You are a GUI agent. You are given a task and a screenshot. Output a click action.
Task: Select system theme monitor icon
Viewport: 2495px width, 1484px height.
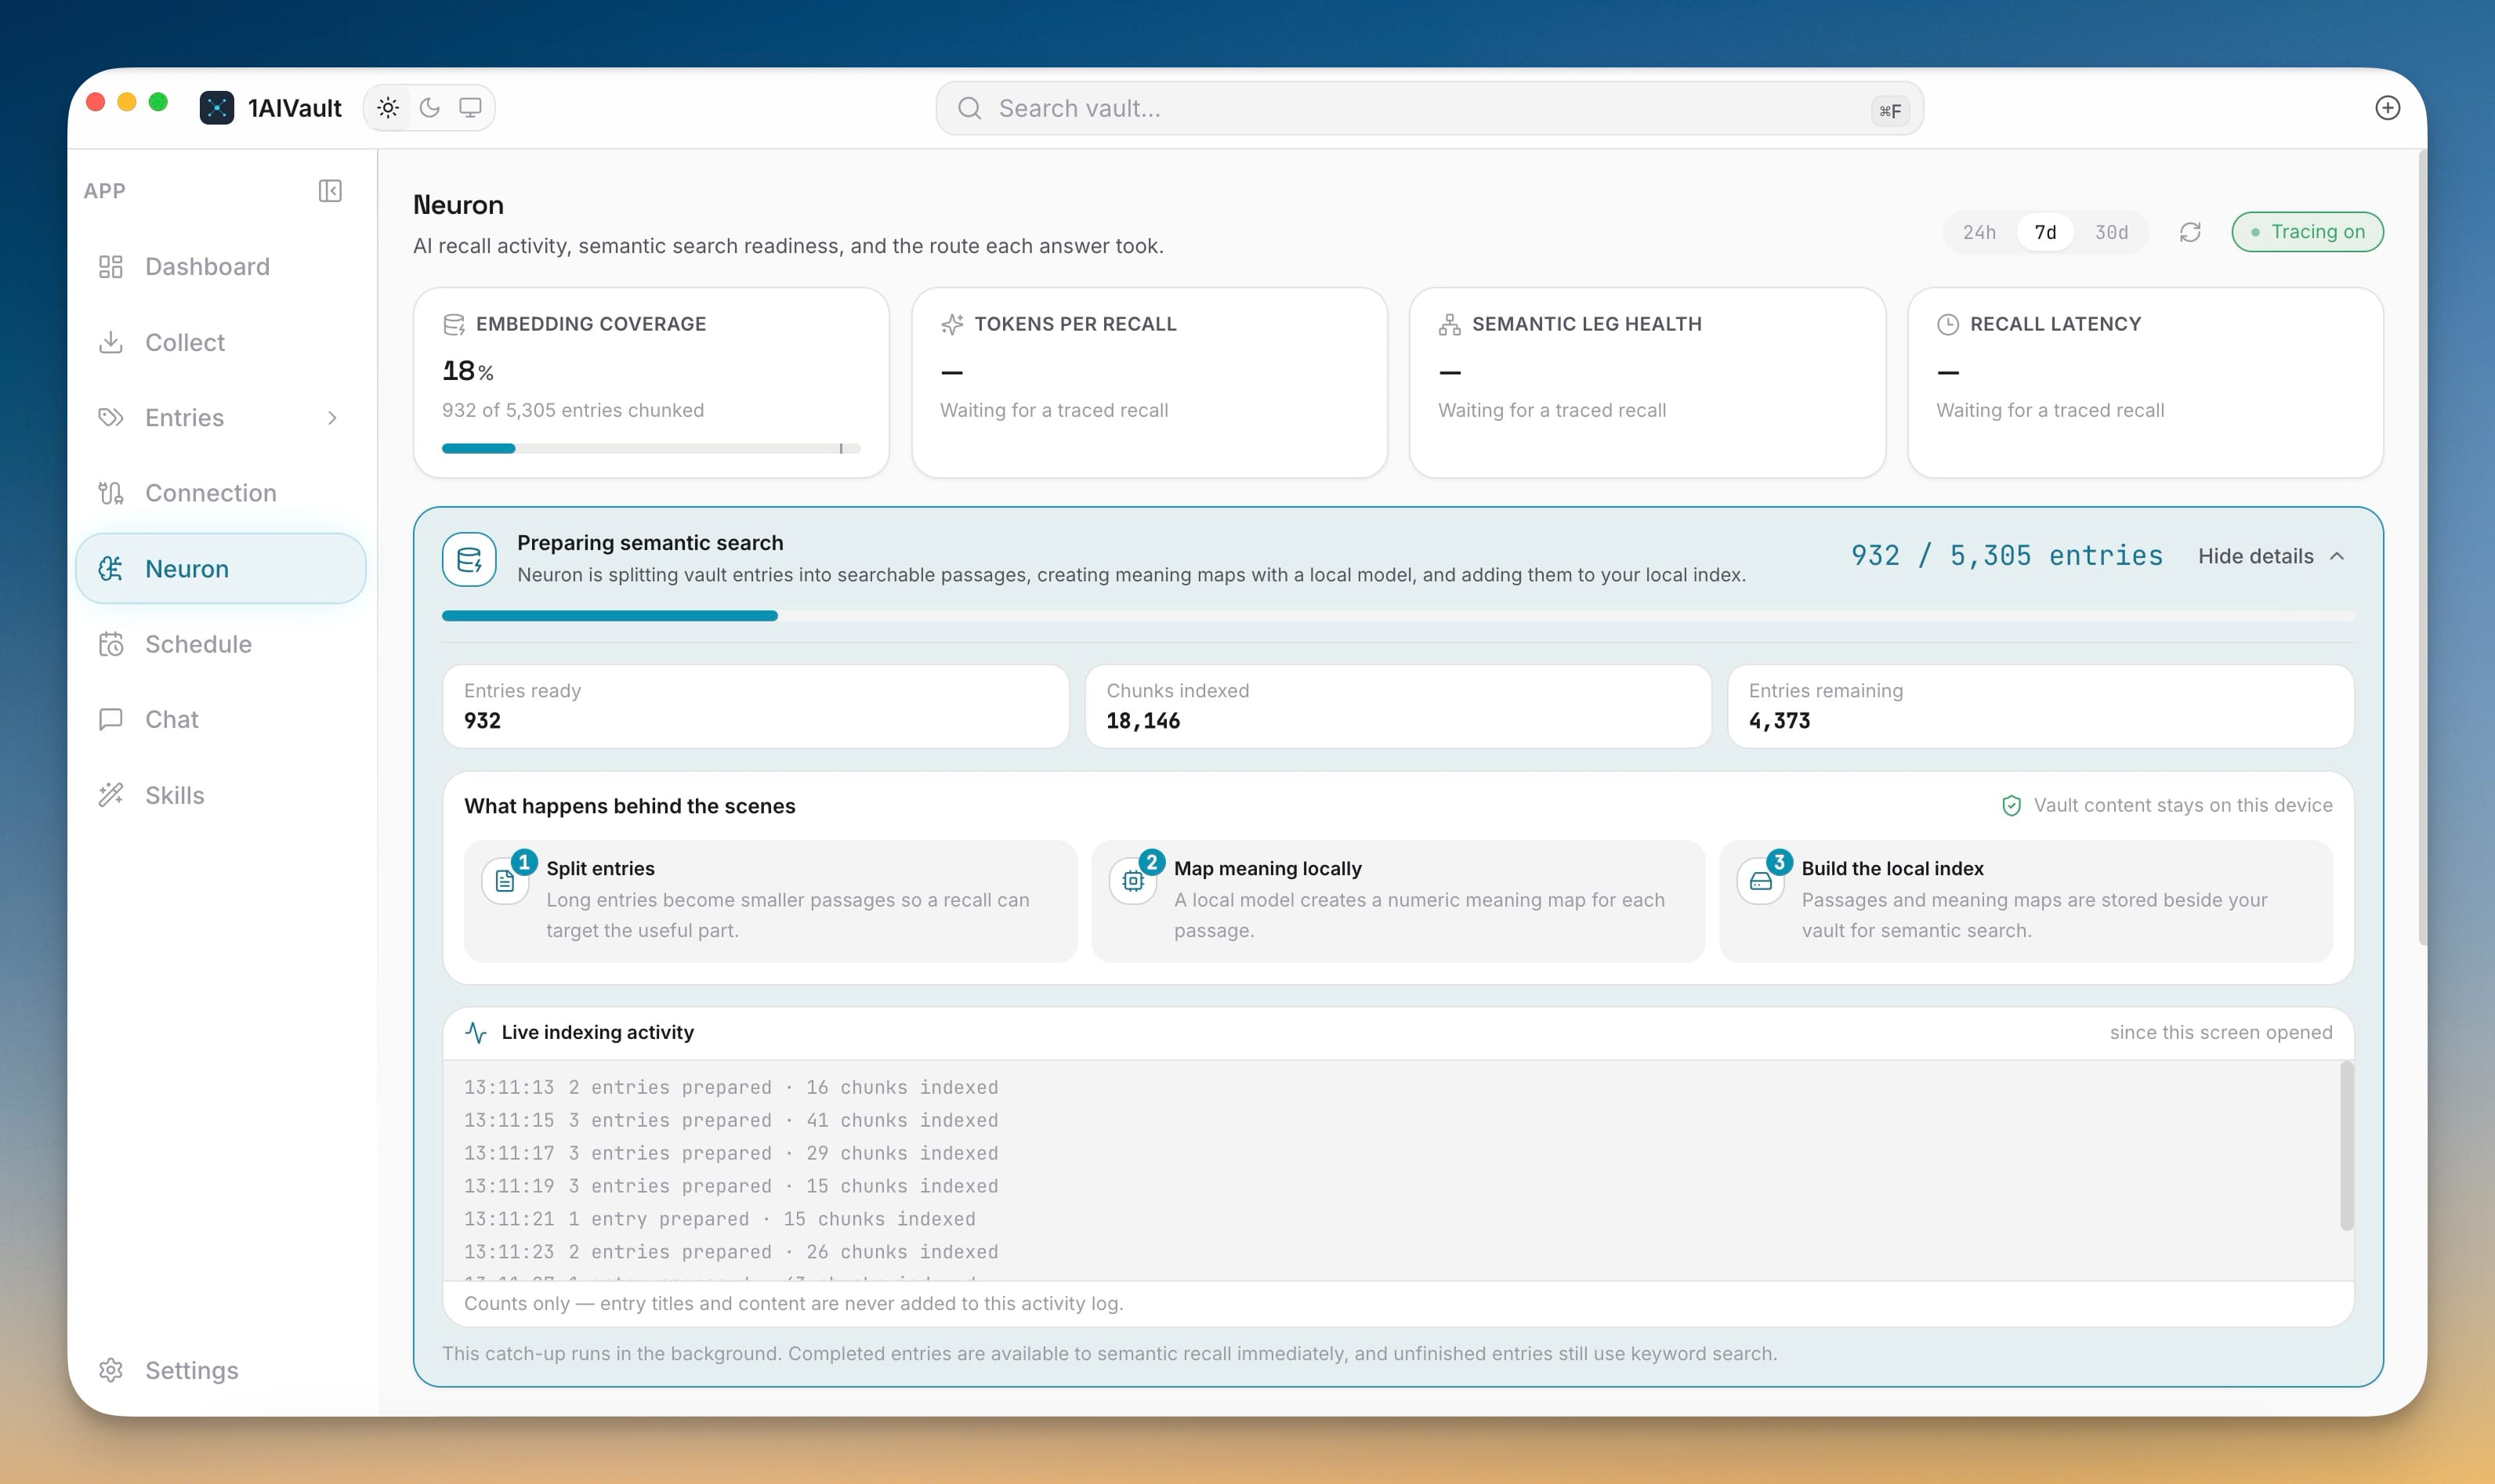[470, 108]
